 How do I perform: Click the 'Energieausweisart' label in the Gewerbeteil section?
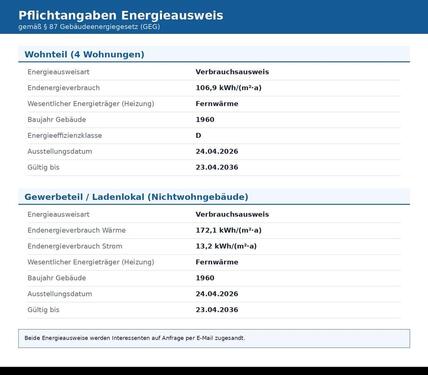tap(58, 214)
